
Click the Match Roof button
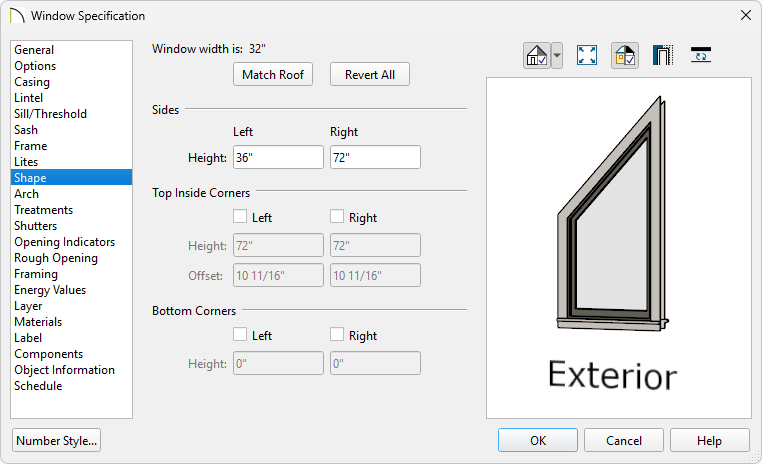[273, 74]
